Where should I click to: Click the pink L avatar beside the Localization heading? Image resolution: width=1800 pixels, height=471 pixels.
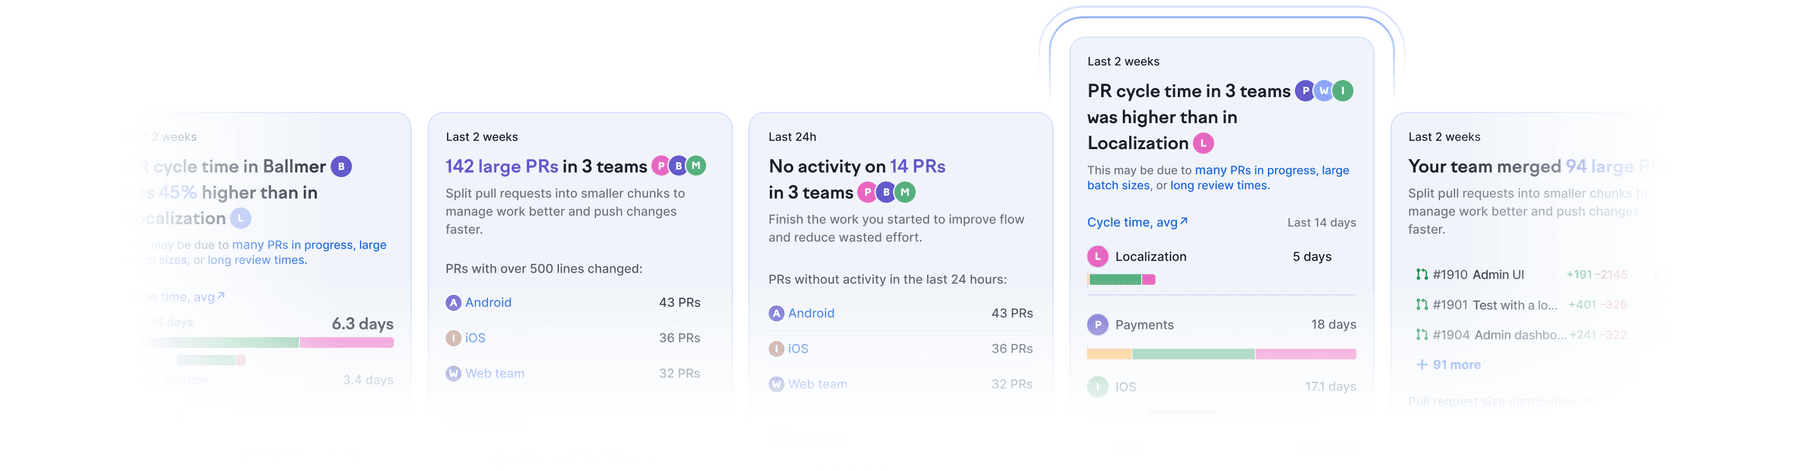click(1204, 143)
